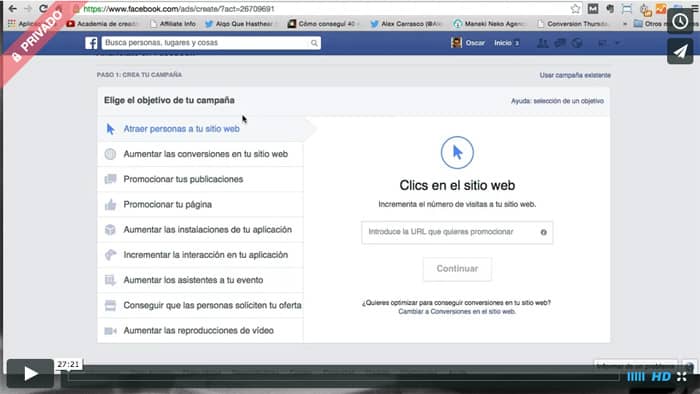
Task: Click the Continuar button
Action: coord(457,269)
